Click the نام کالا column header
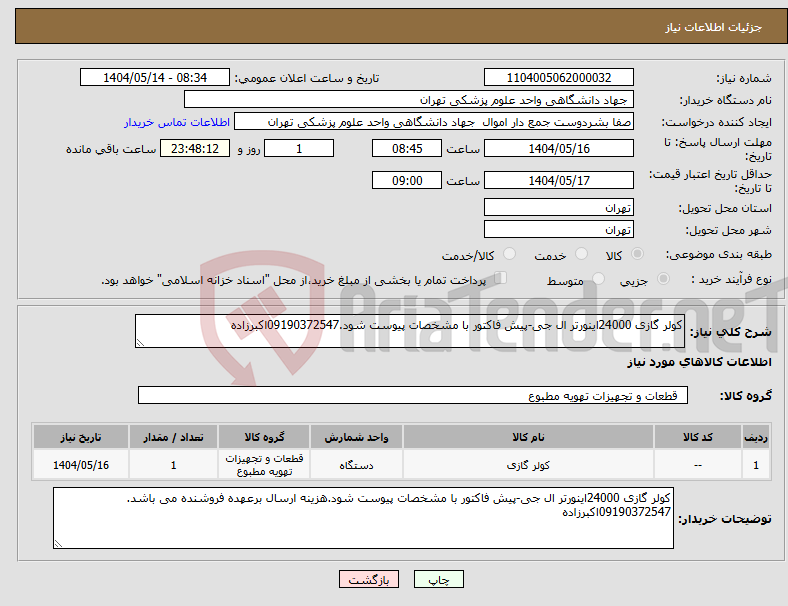The height and width of the screenshot is (606, 788). tap(528, 437)
